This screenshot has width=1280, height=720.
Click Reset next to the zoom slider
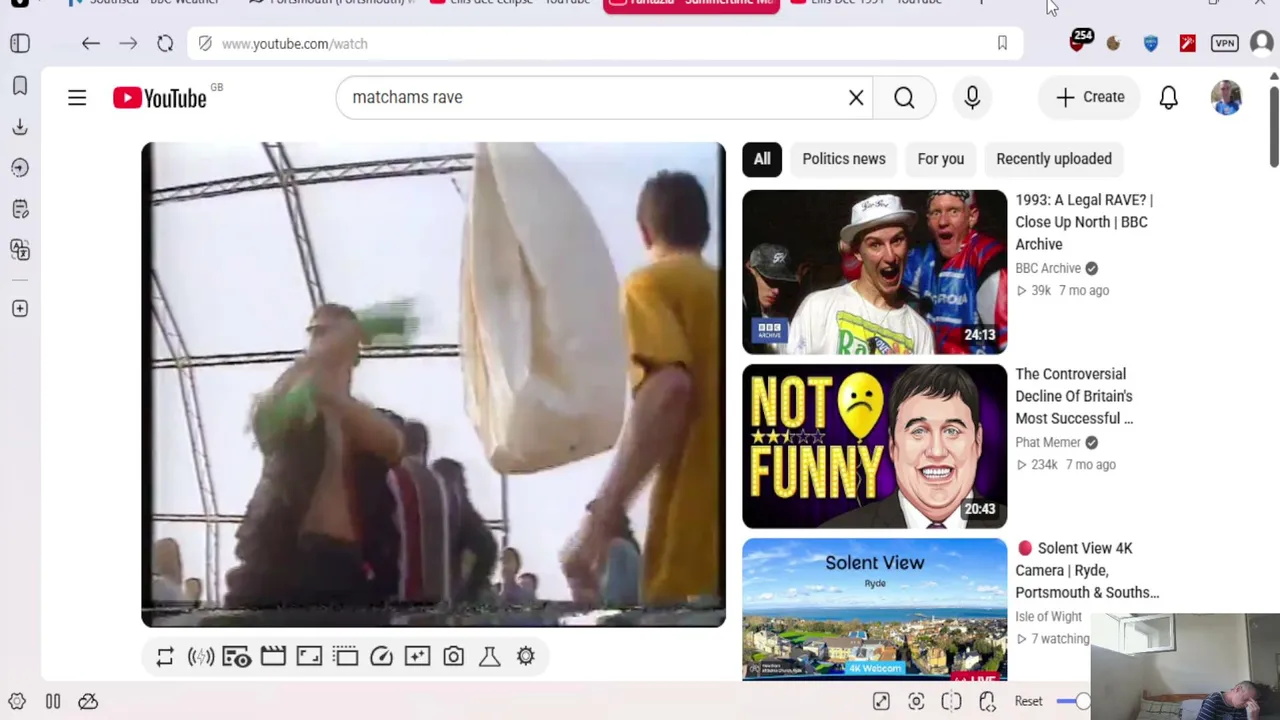(1028, 702)
